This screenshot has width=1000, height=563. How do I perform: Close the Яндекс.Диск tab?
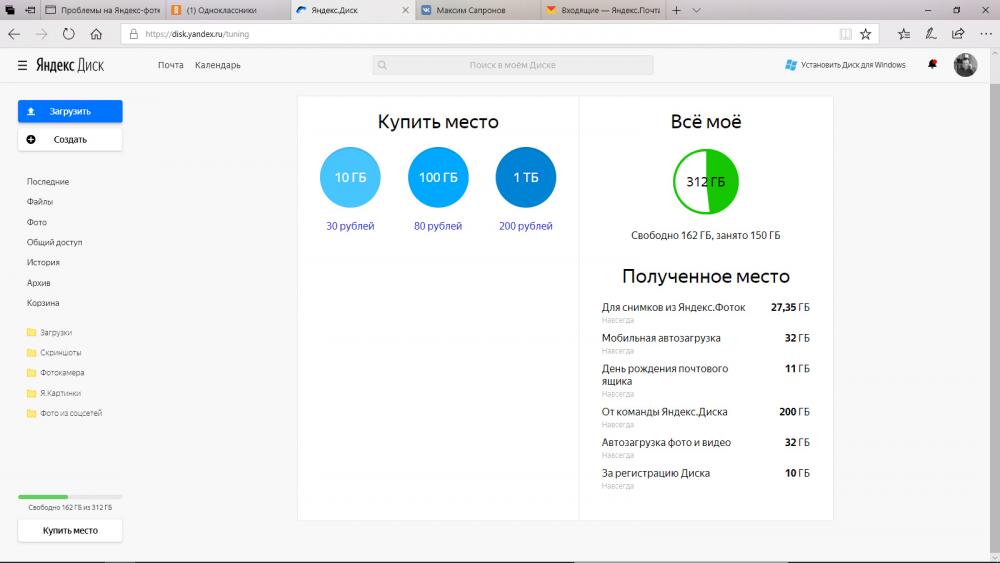pyautogui.click(x=405, y=10)
